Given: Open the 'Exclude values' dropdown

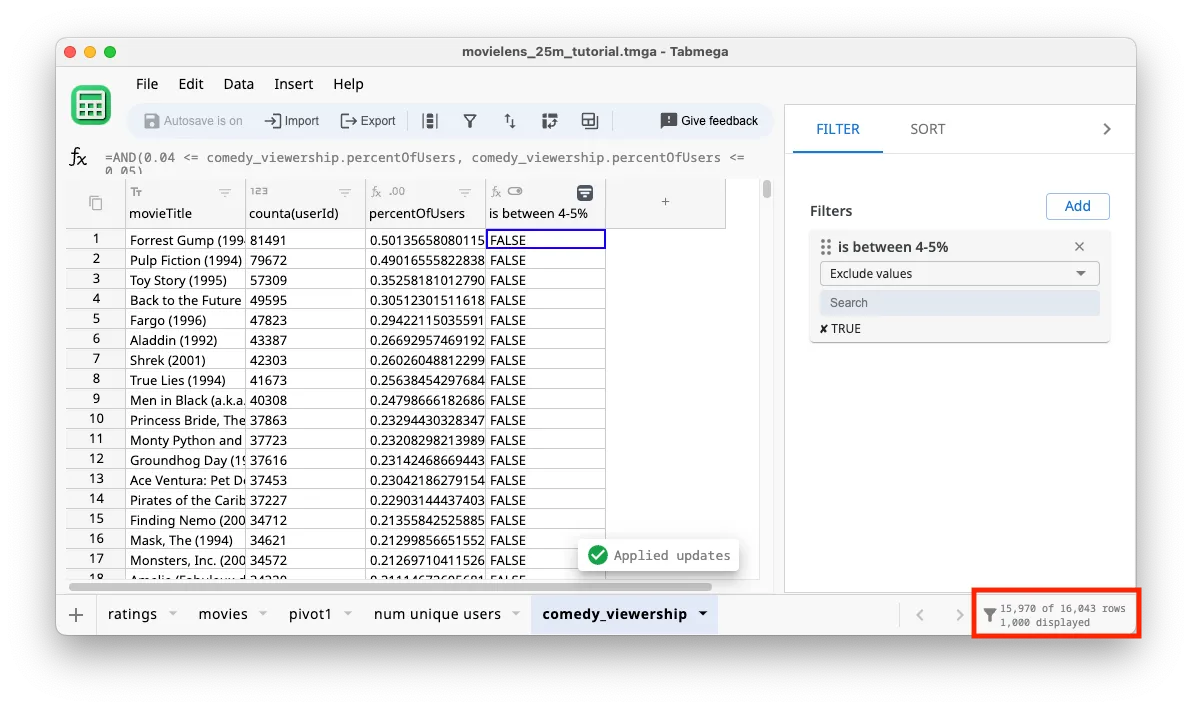Looking at the screenshot, I should (x=959, y=273).
